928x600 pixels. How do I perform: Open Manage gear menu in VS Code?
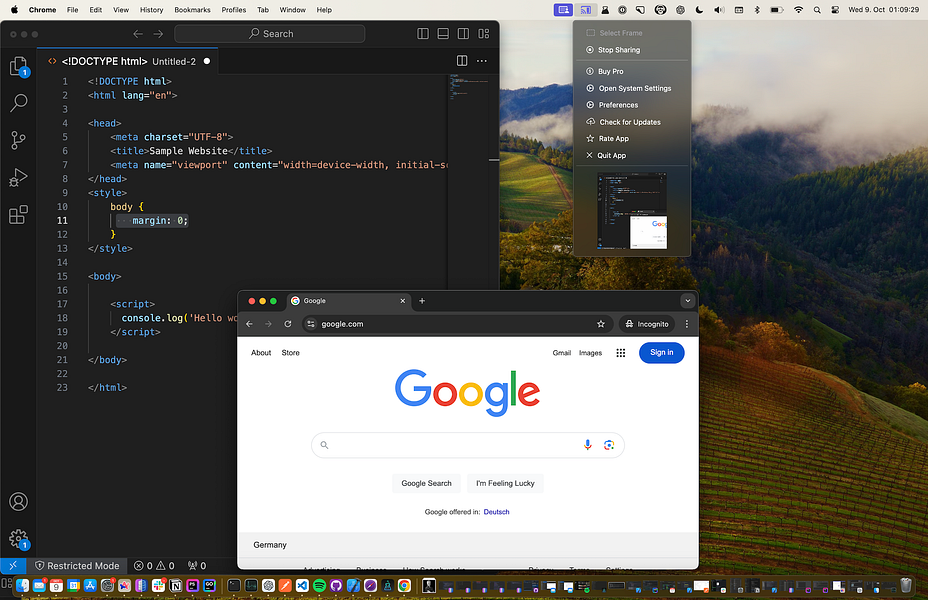18,539
